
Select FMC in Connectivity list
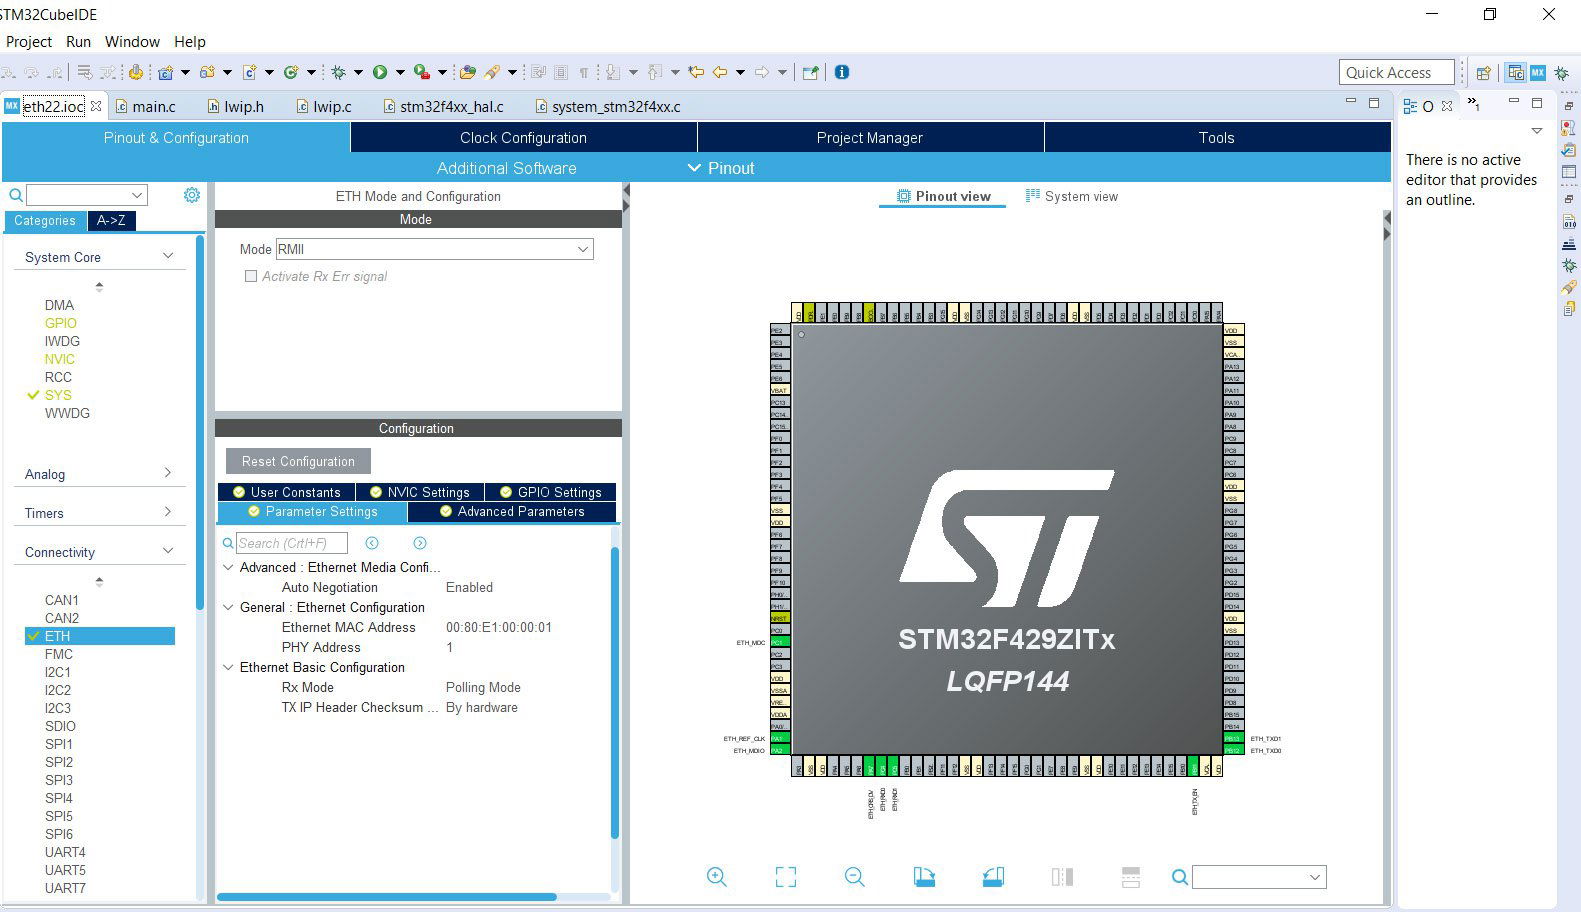click(58, 654)
